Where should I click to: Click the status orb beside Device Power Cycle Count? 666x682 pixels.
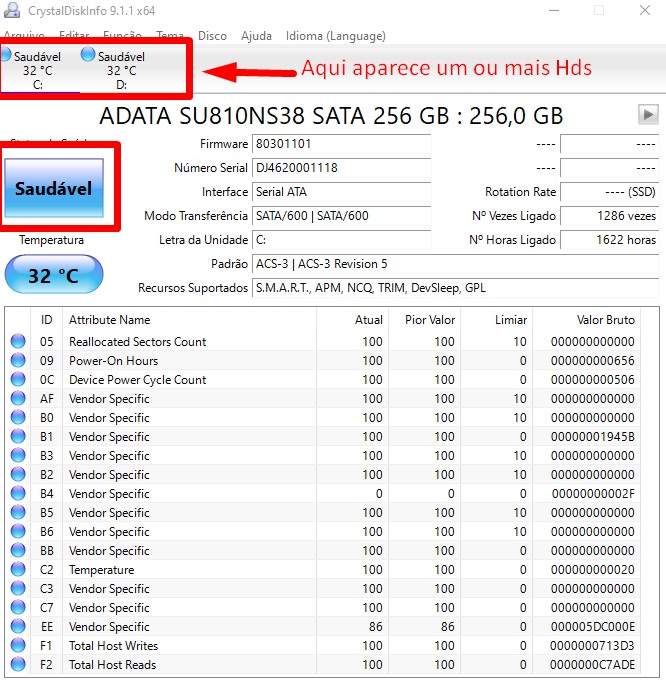coord(18,380)
